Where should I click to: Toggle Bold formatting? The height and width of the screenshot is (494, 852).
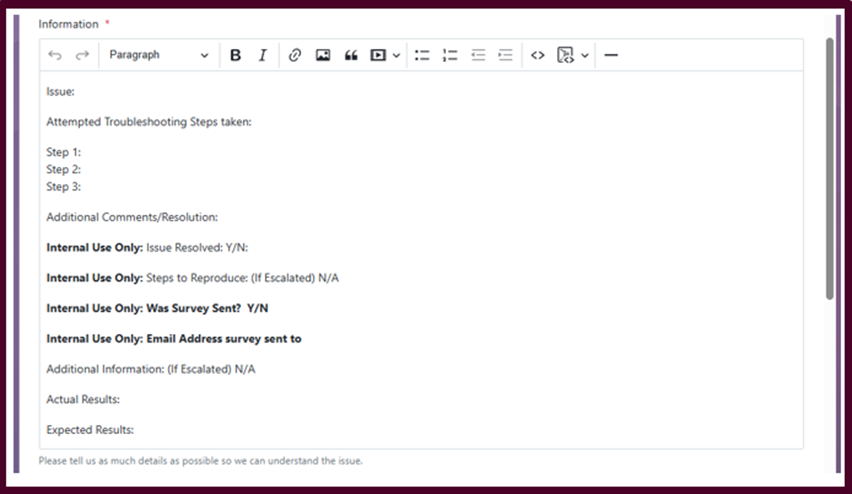click(235, 56)
